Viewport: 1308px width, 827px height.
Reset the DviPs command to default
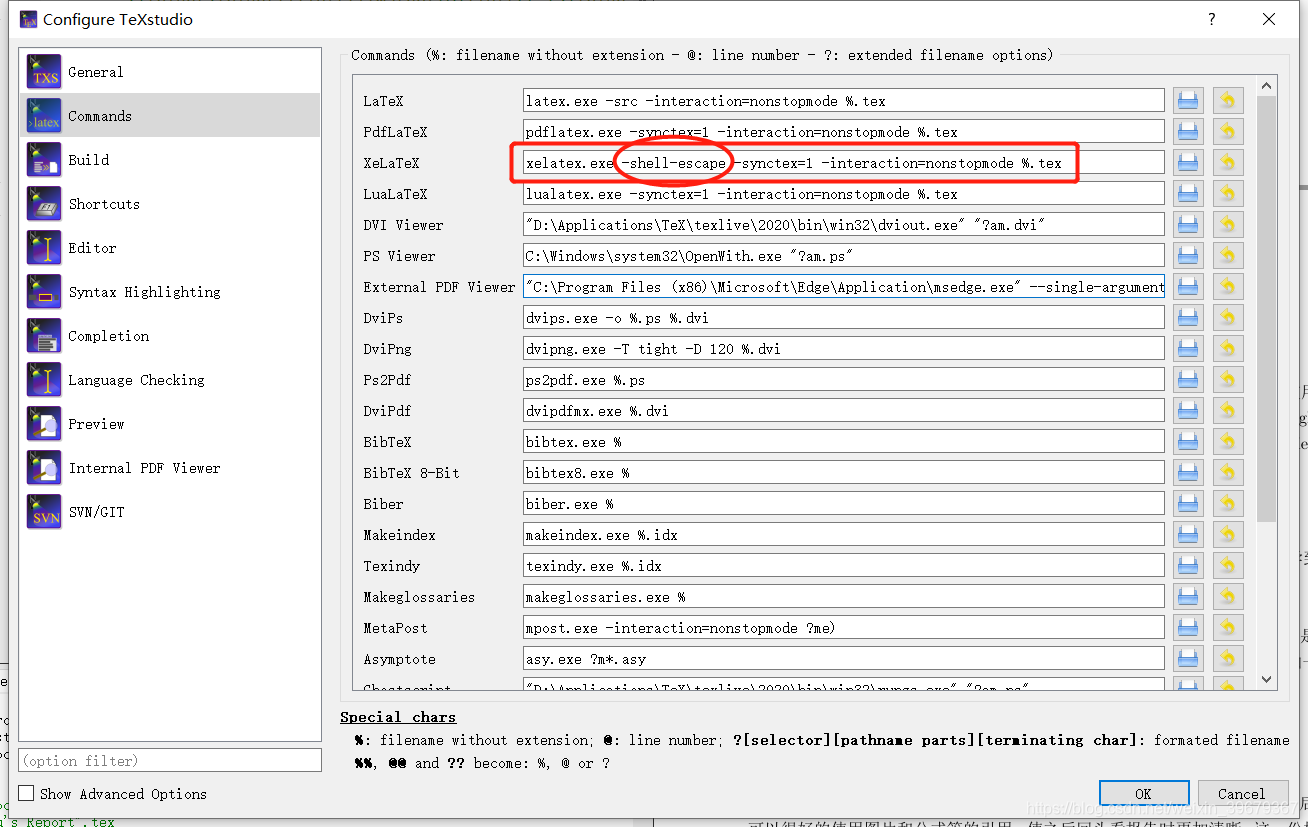pyautogui.click(x=1227, y=317)
